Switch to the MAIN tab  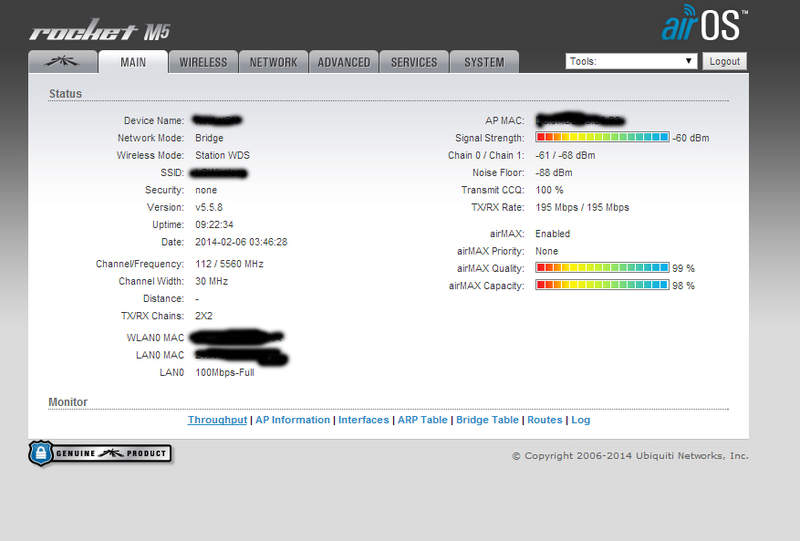point(133,62)
